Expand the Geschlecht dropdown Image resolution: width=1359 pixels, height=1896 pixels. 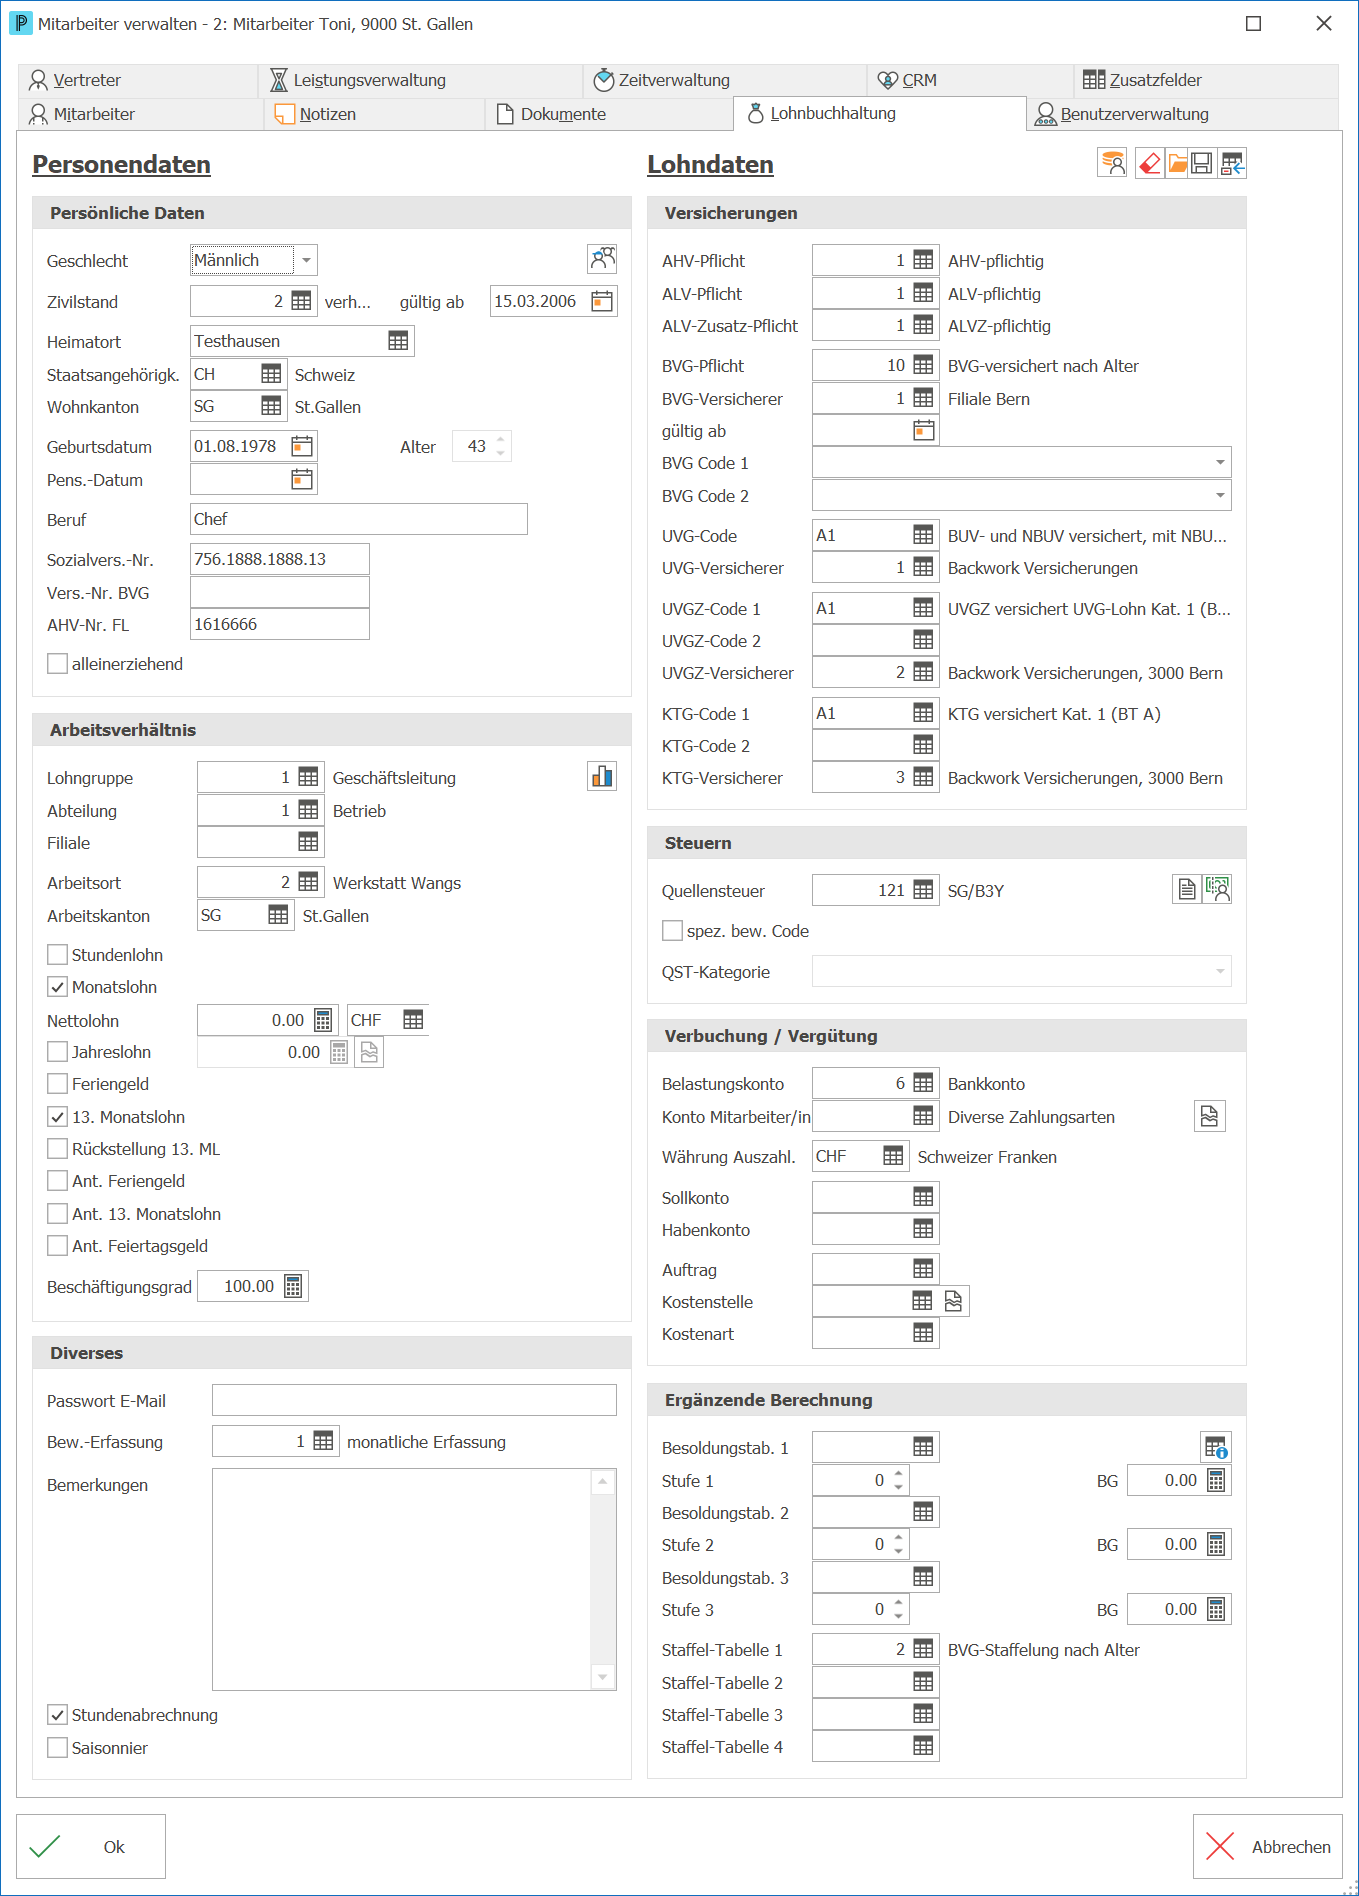306,260
